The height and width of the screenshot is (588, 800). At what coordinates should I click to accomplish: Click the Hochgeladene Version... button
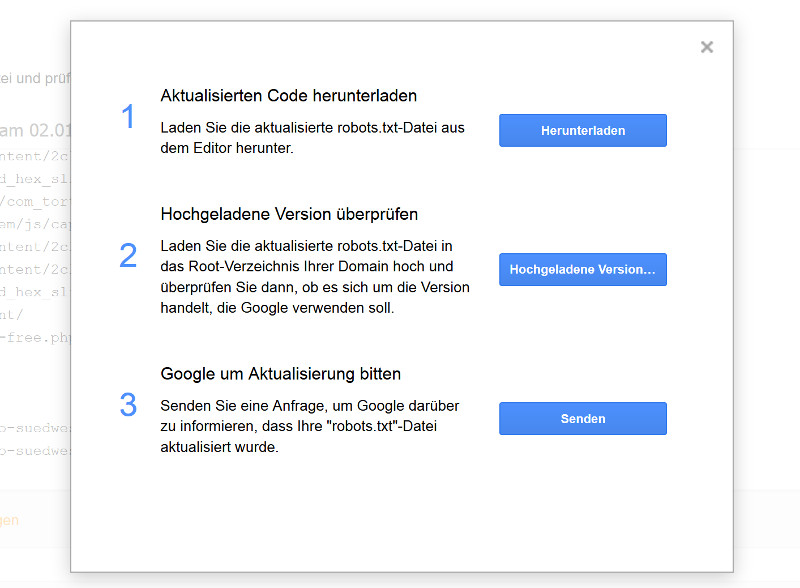582,269
